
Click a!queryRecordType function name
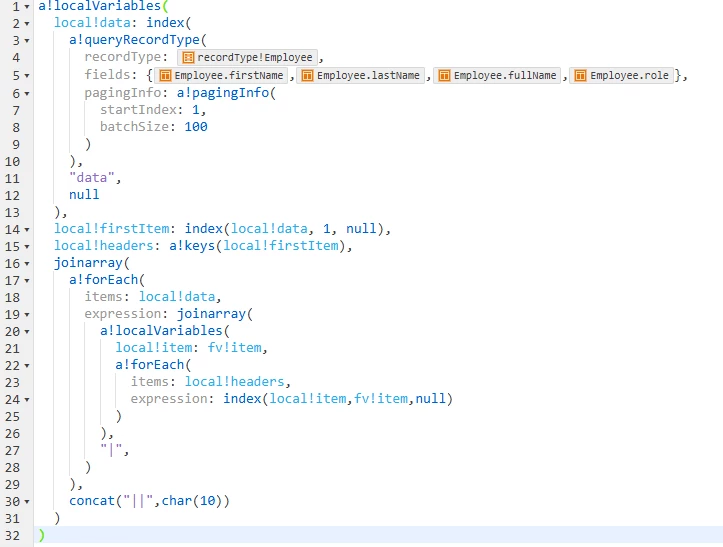134,40
